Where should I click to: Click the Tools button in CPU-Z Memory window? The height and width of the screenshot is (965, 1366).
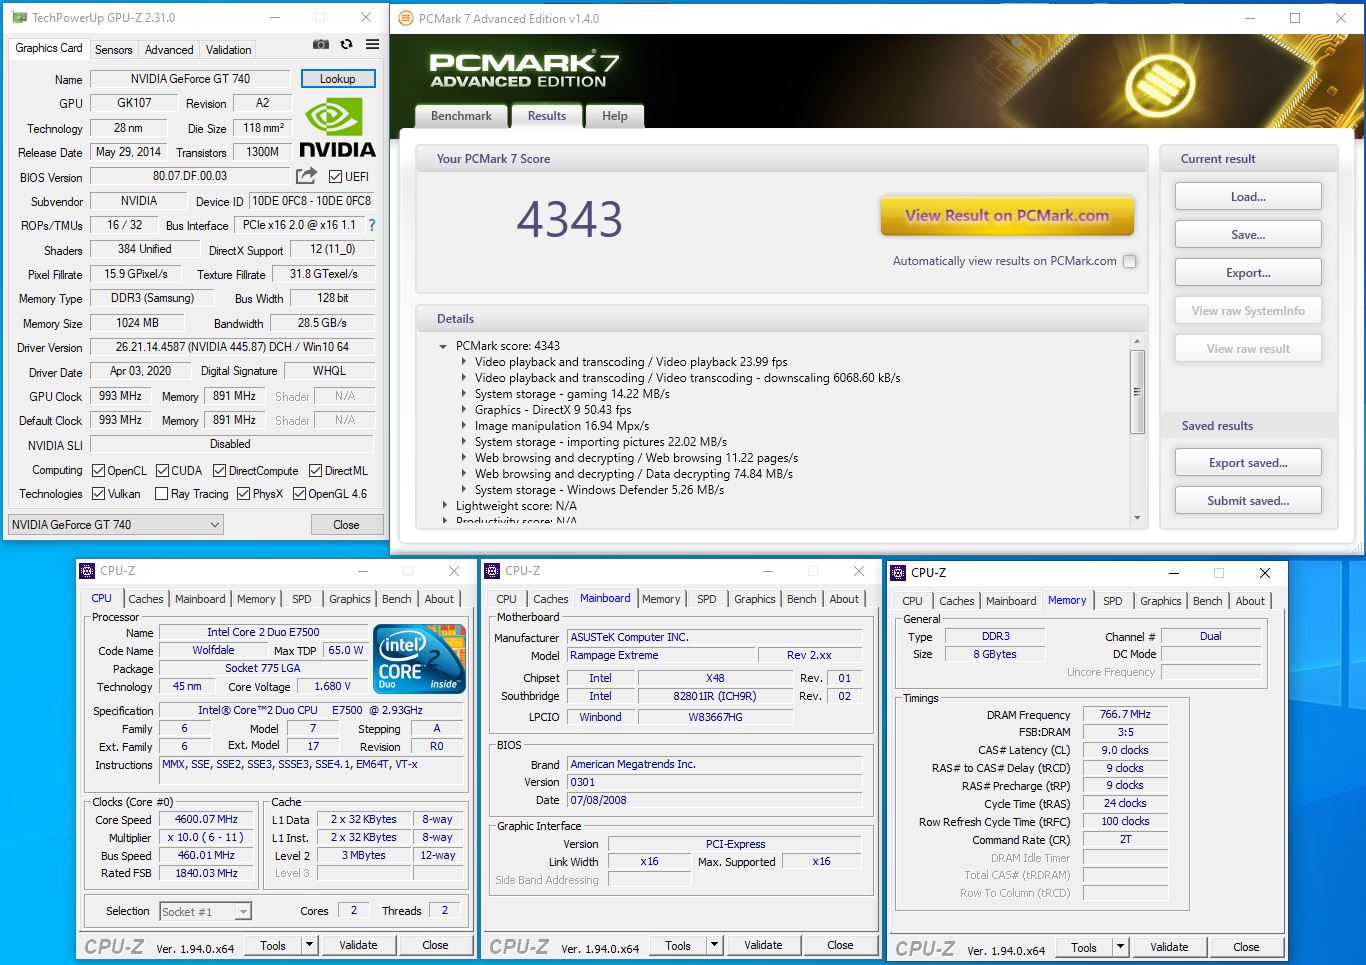[1084, 947]
